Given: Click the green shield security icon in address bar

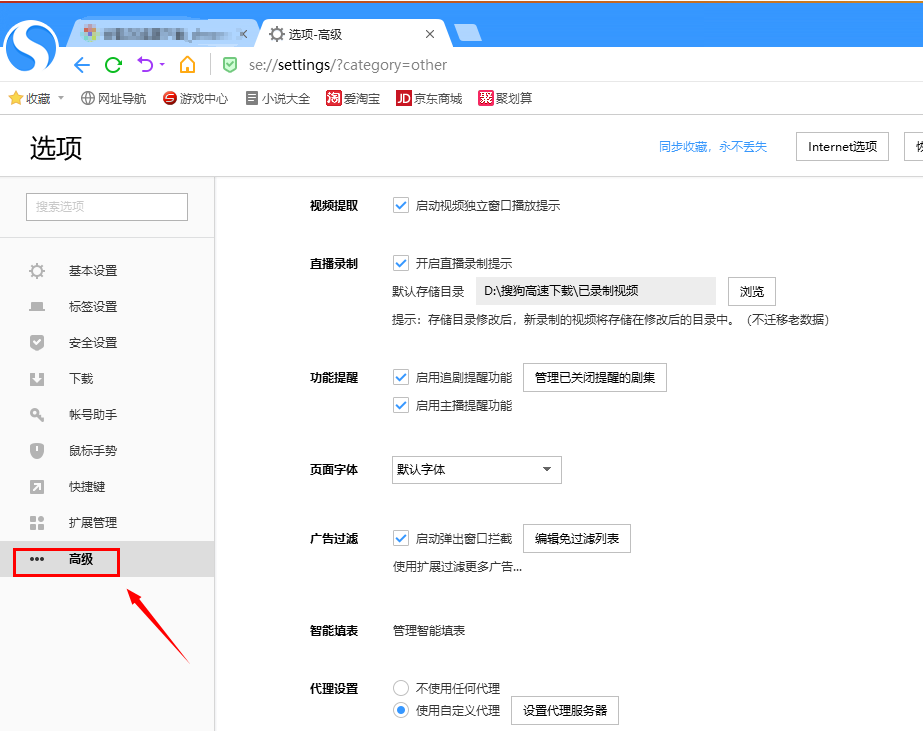Looking at the screenshot, I should click(x=230, y=65).
